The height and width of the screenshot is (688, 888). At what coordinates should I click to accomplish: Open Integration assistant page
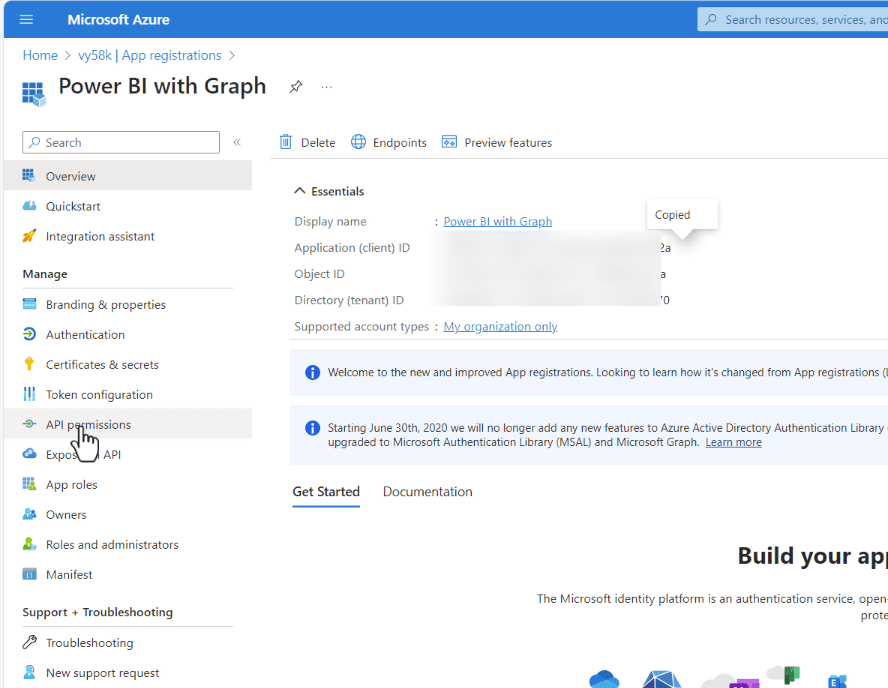127,236
